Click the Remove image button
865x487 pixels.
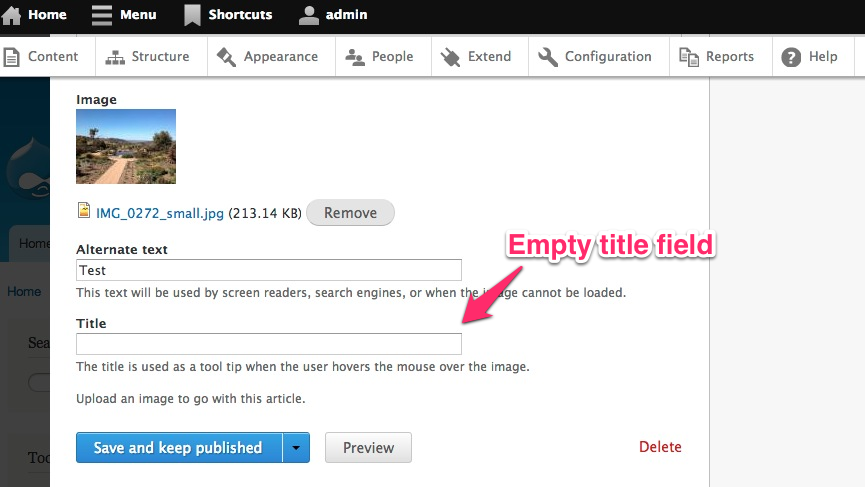350,212
